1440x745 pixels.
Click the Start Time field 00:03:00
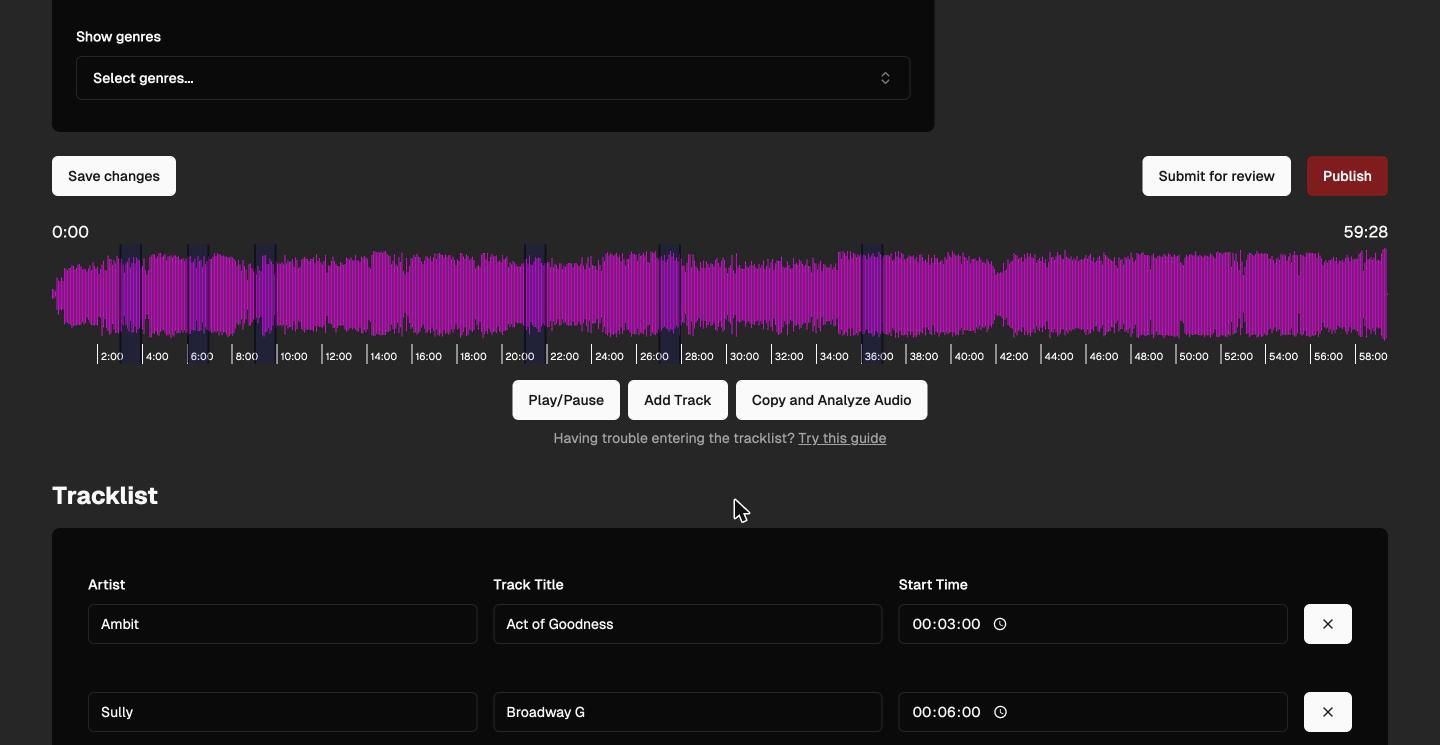pos(1093,624)
